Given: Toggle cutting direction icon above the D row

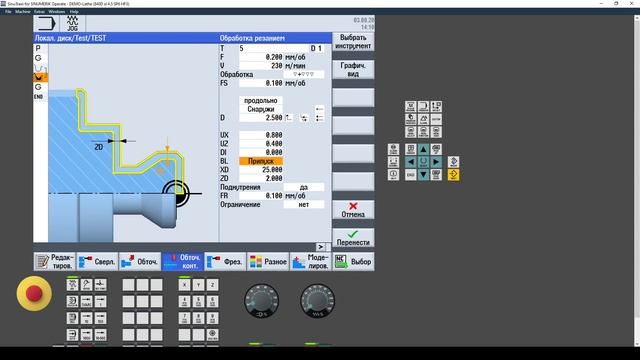Looking at the screenshot, I should point(320,109).
